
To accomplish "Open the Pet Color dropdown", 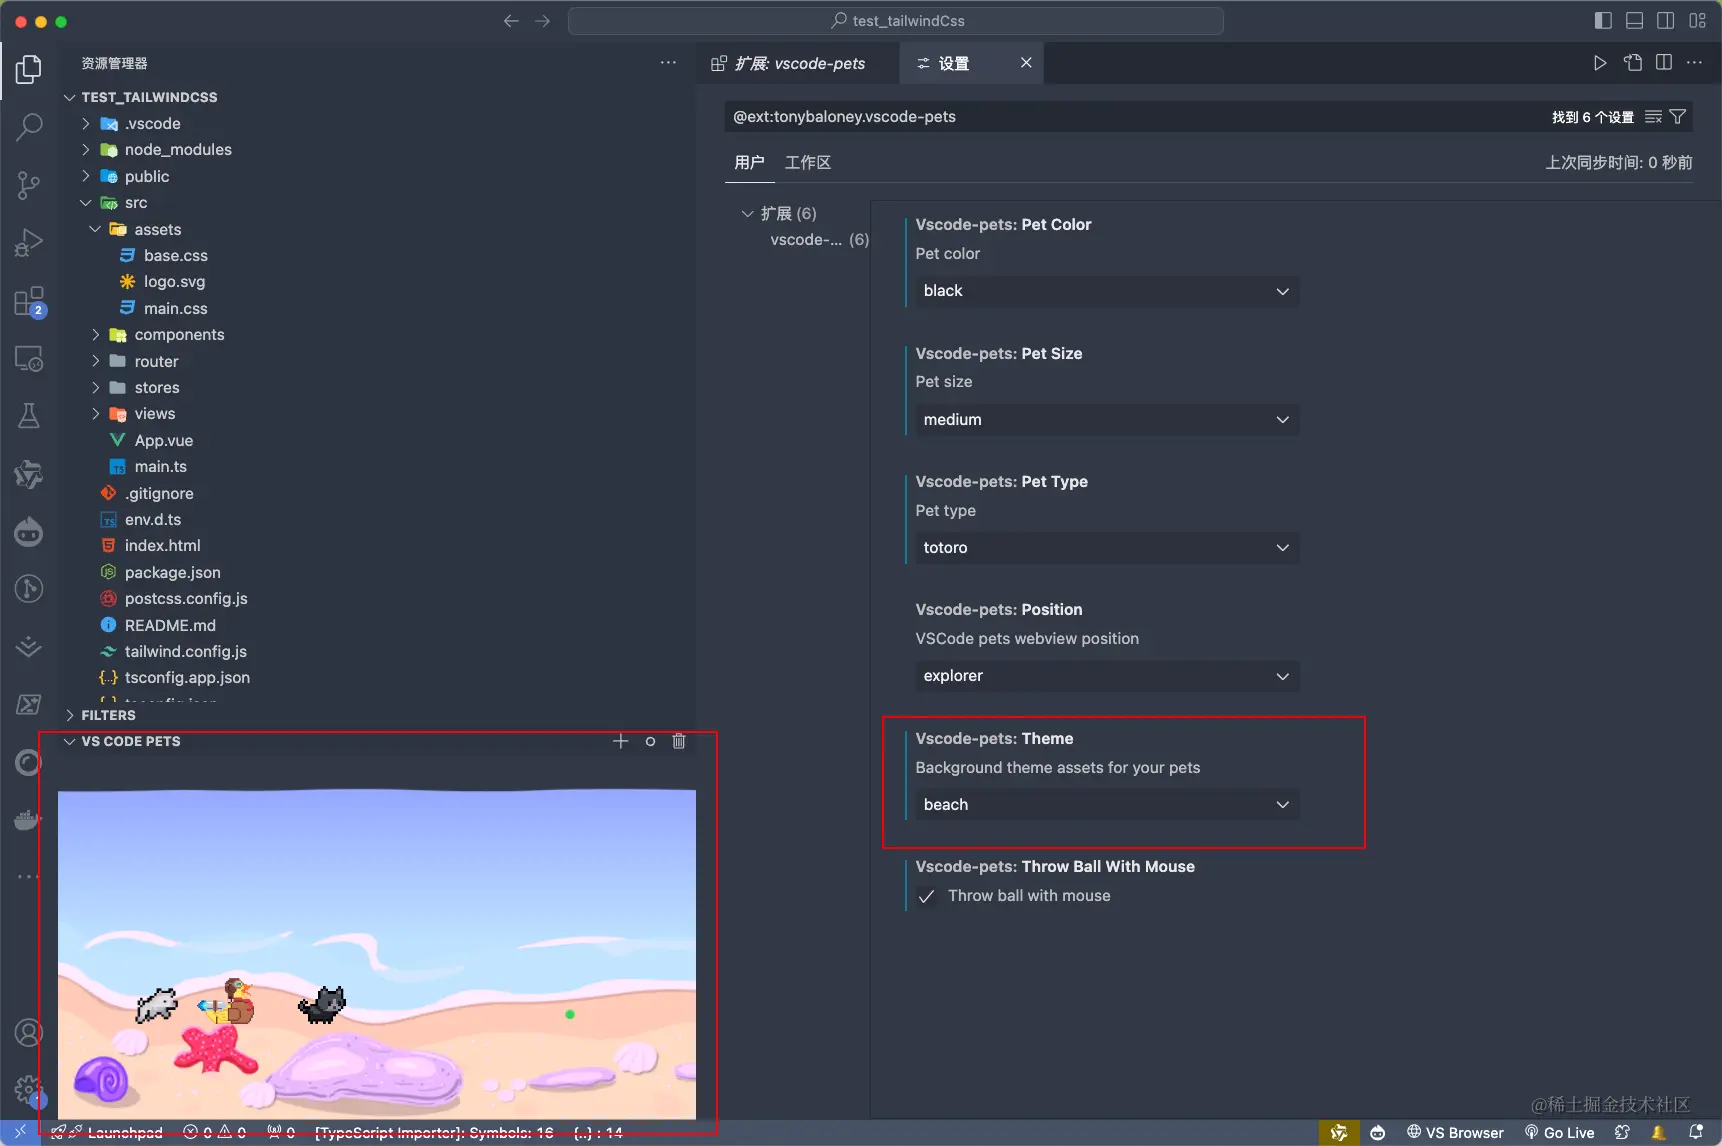I will (1107, 291).
